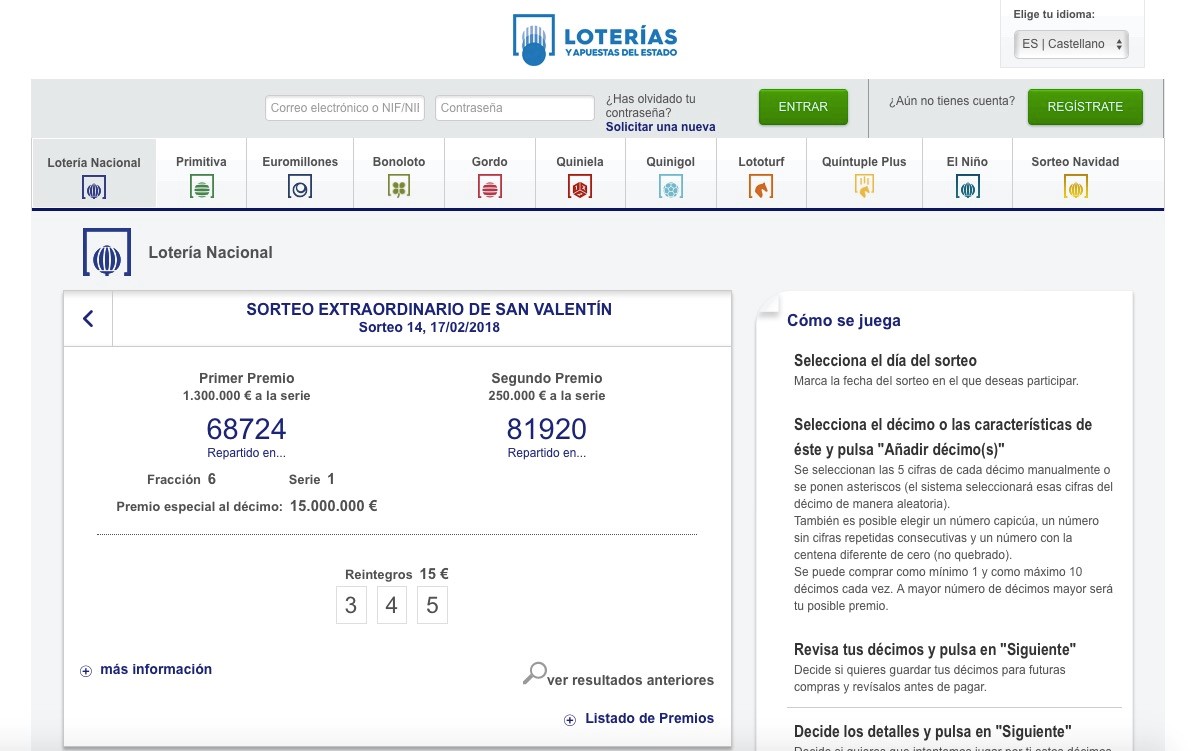Click the Cómo se juega heading
The width and height of the screenshot is (1195, 751).
[844, 321]
